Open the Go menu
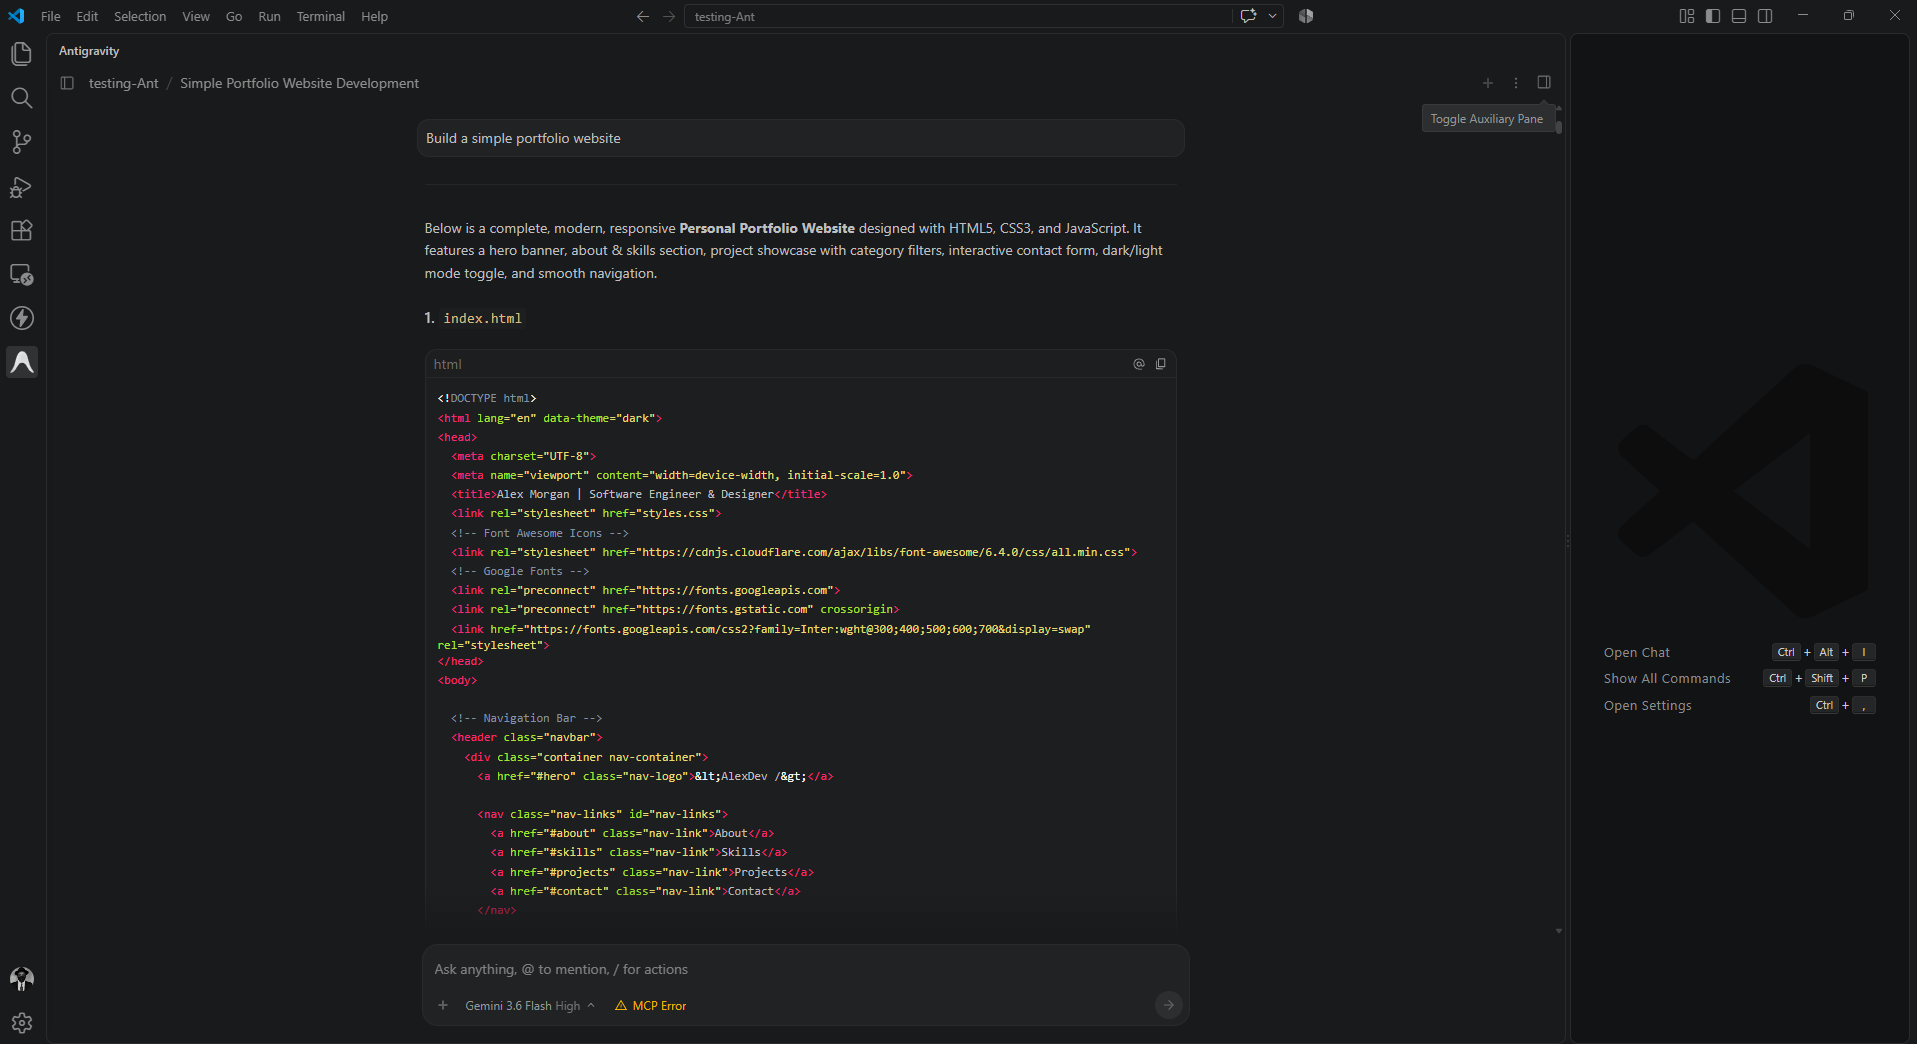Viewport: 1917px width, 1044px height. (234, 17)
